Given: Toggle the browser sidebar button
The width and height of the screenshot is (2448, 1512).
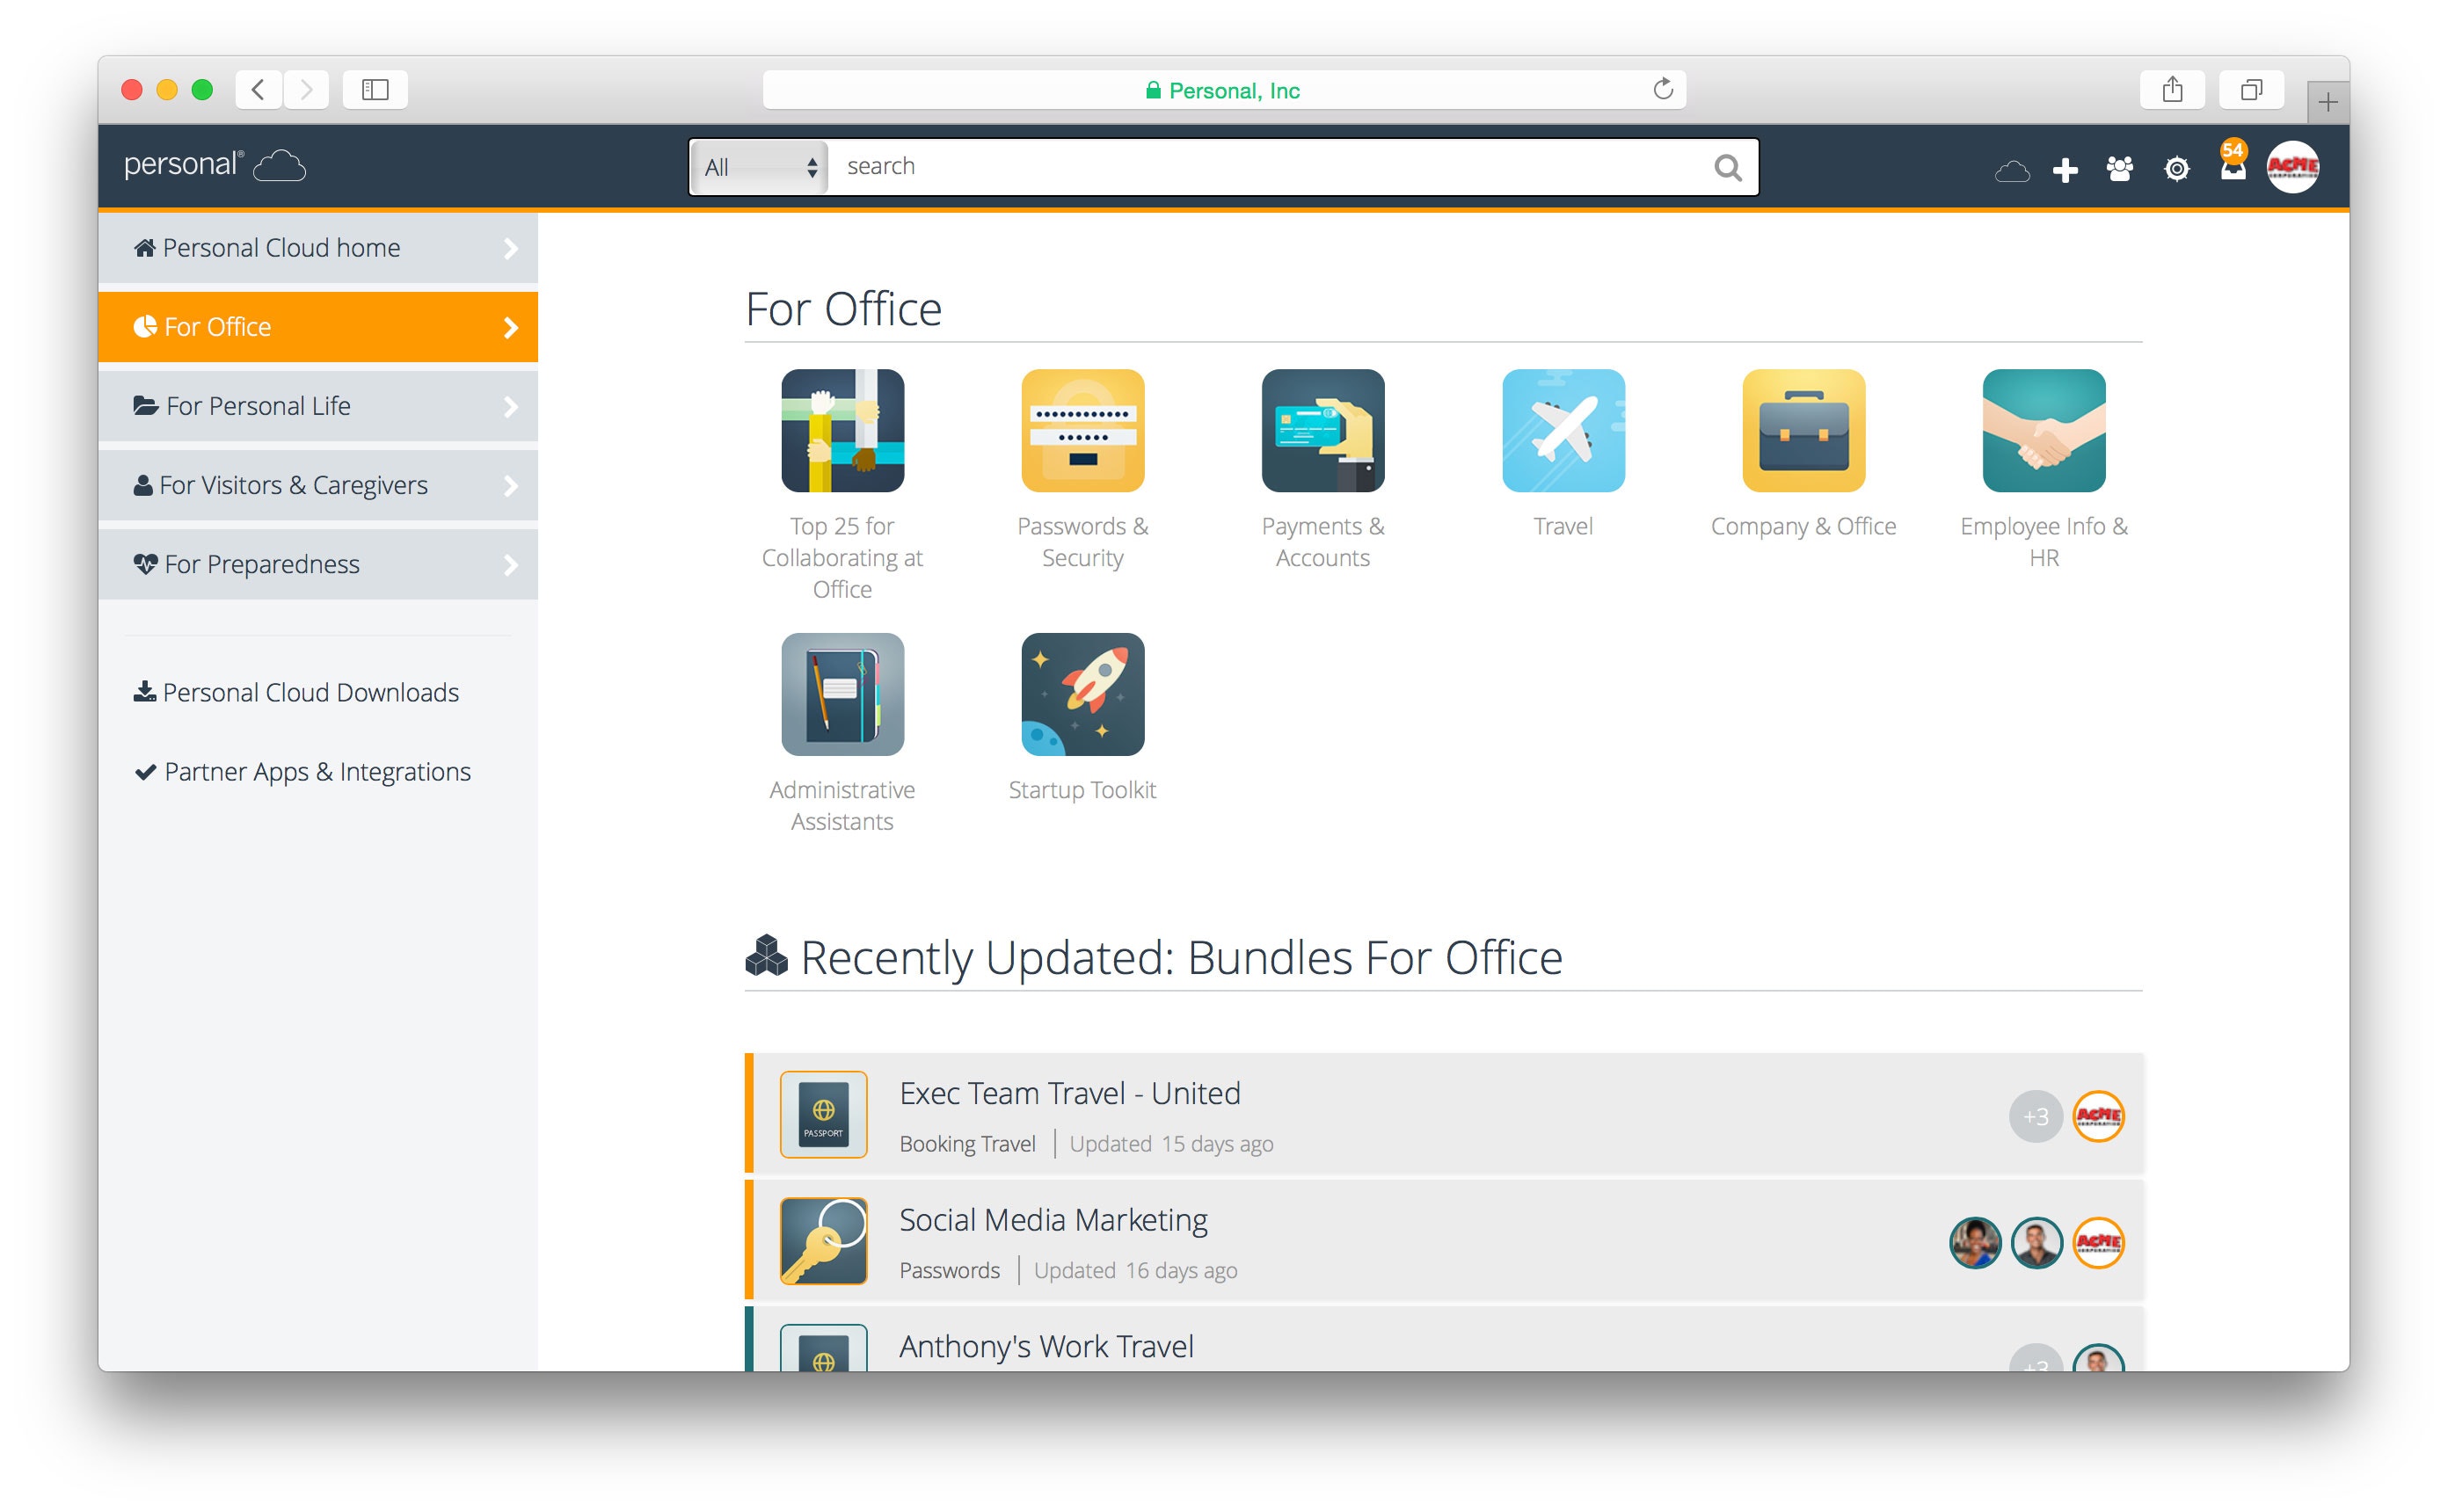Looking at the screenshot, I should click(375, 90).
